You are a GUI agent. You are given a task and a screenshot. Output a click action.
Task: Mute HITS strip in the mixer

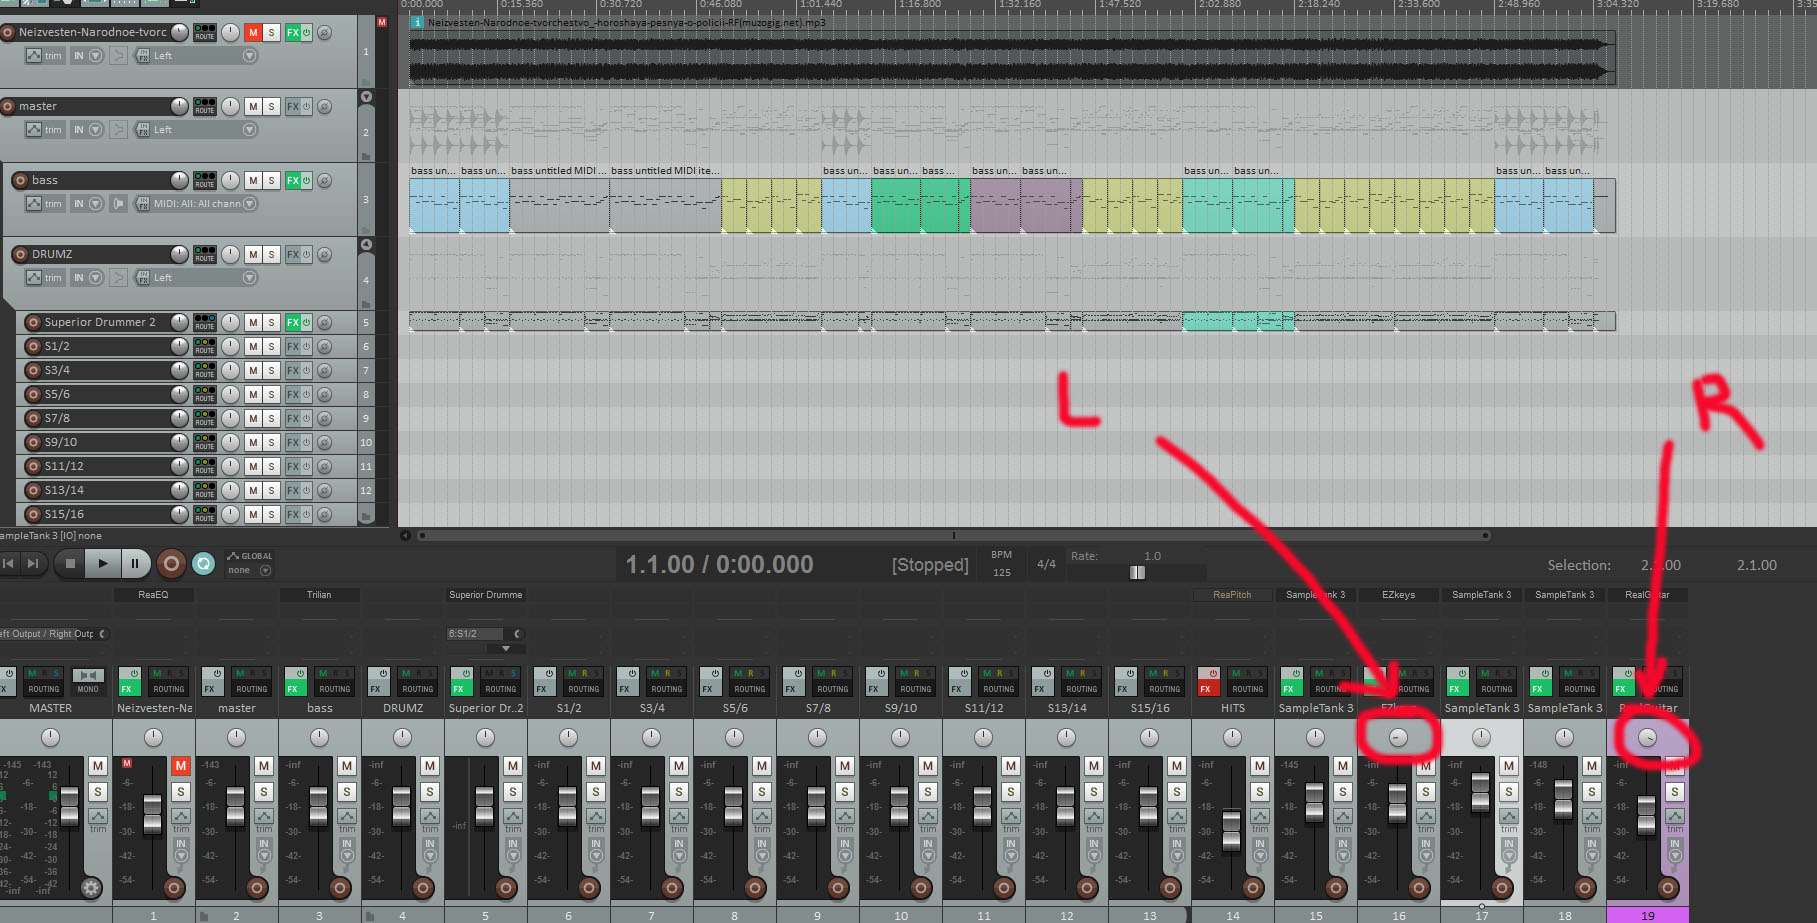tap(1260, 766)
